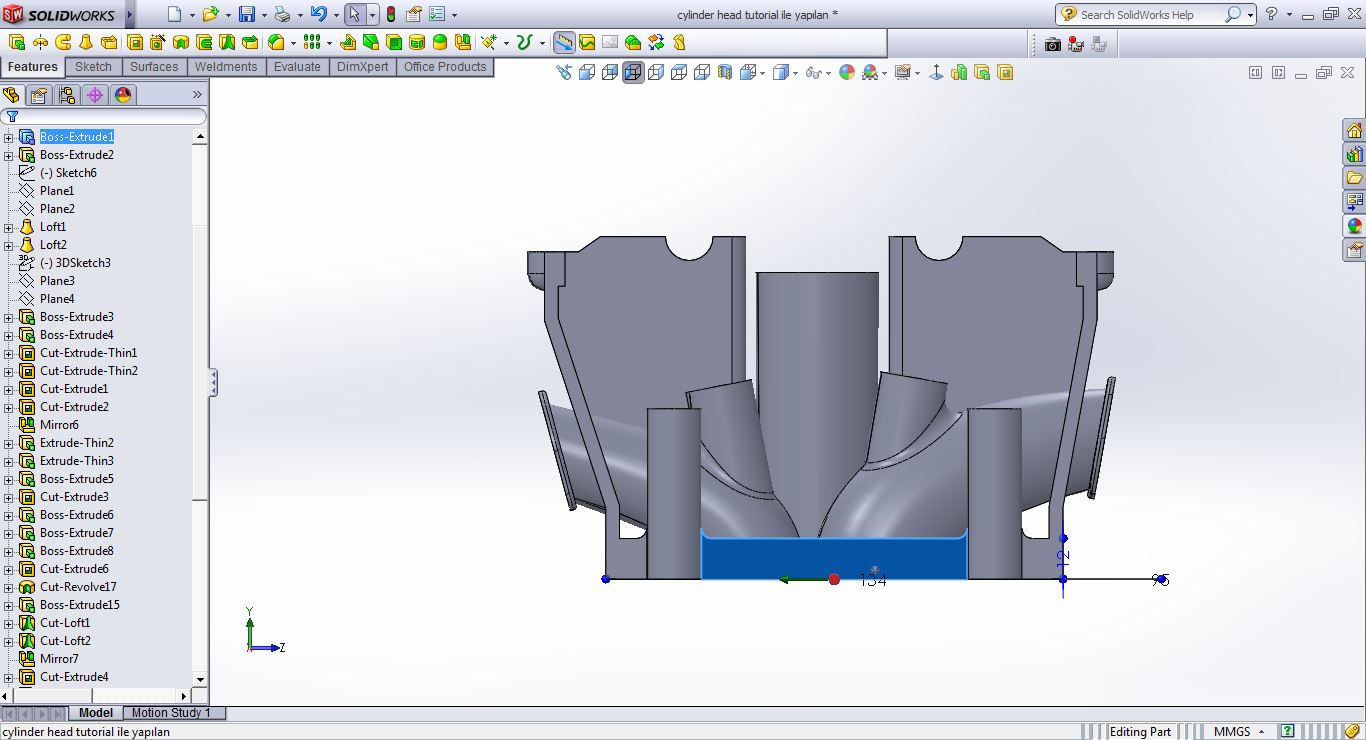Open the ConfigurationManager tab icon
The image size is (1366, 740).
(67, 95)
